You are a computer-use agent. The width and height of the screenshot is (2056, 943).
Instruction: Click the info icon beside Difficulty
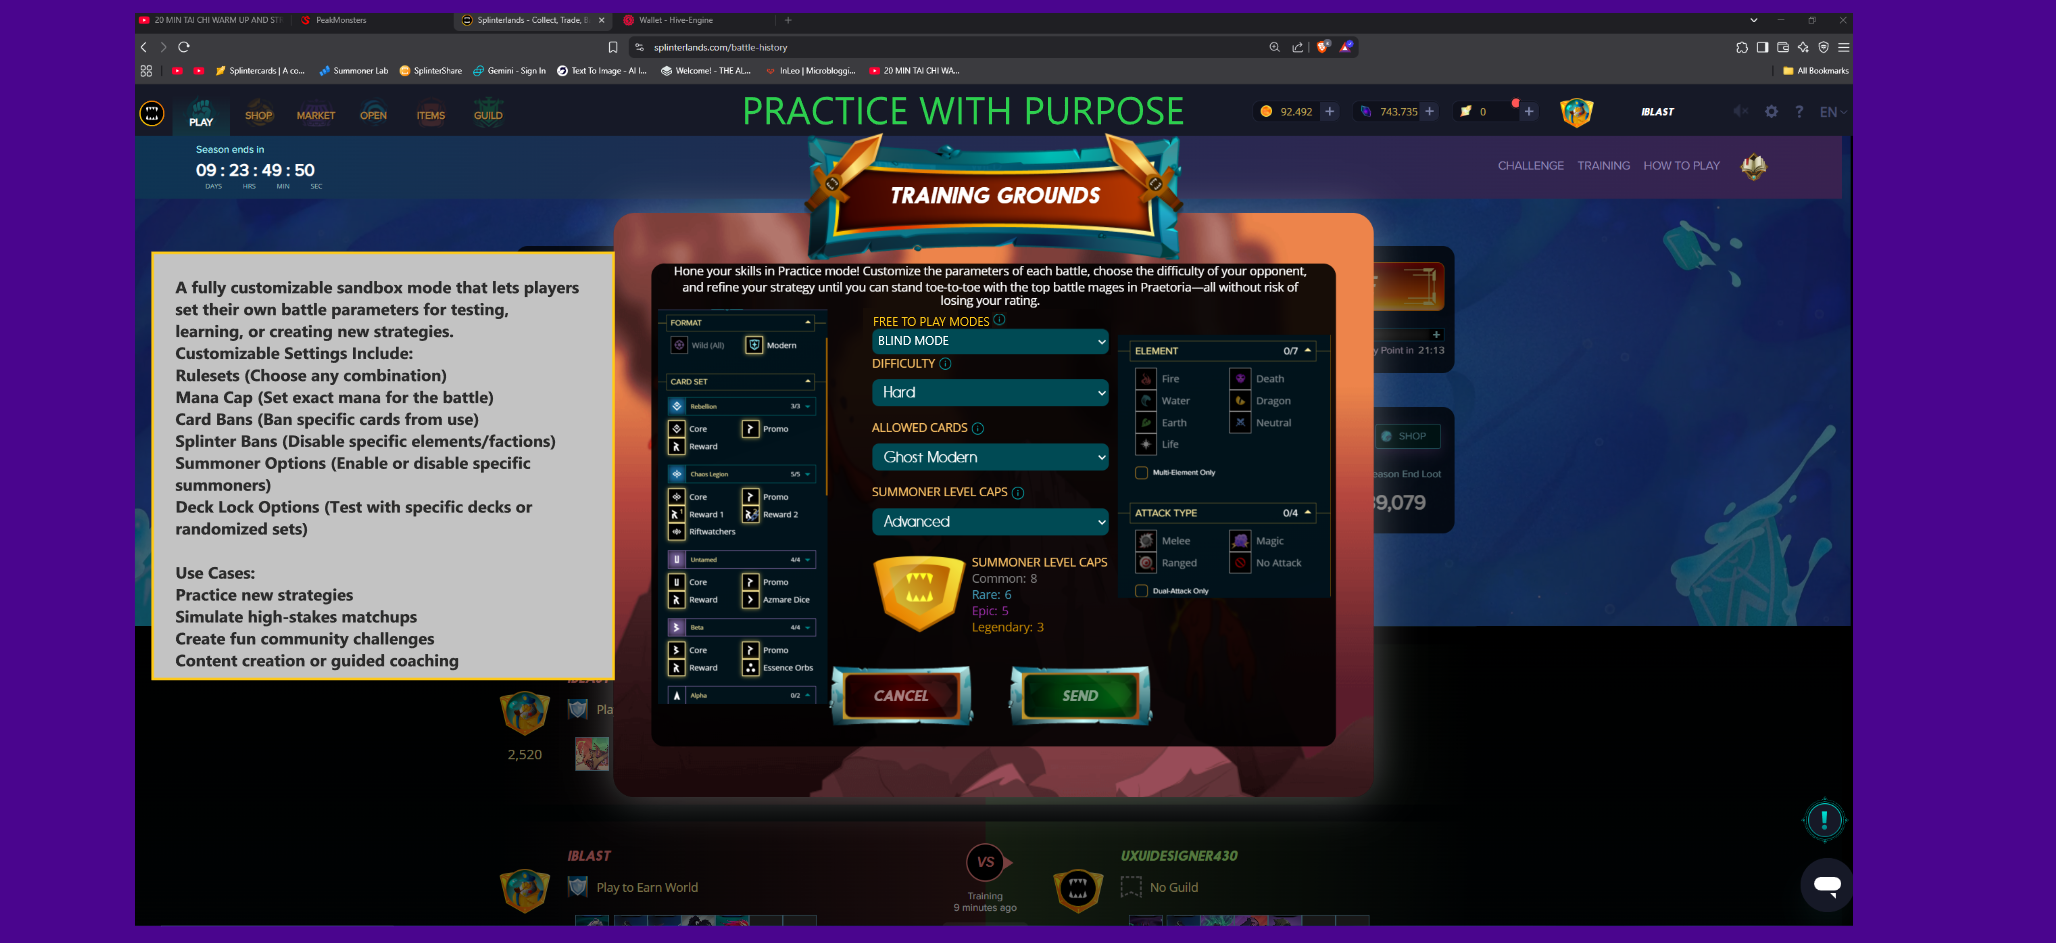(945, 364)
